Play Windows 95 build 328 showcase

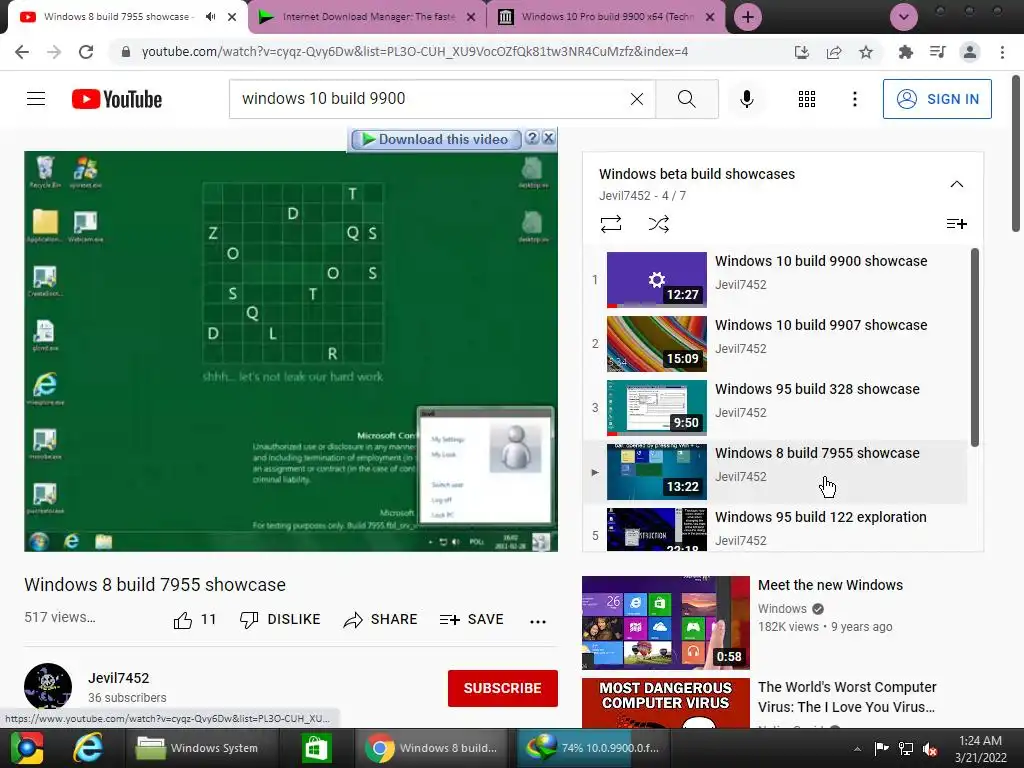coord(774,408)
